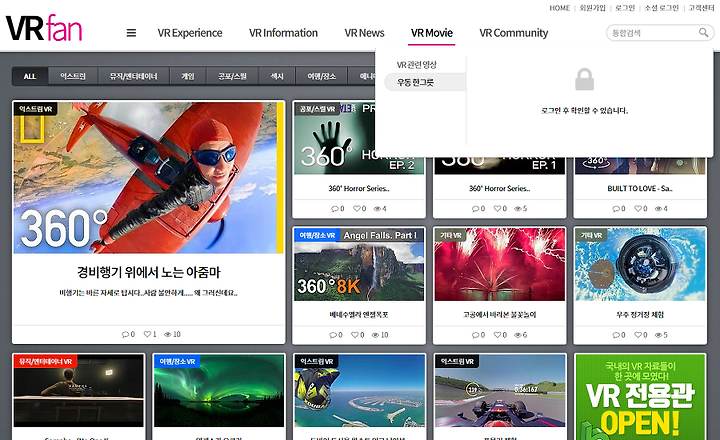Image resolution: width=720 pixels, height=440 pixels.
Task: Open the Horror EP. 2 hand thumbnail
Action: tap(359, 138)
